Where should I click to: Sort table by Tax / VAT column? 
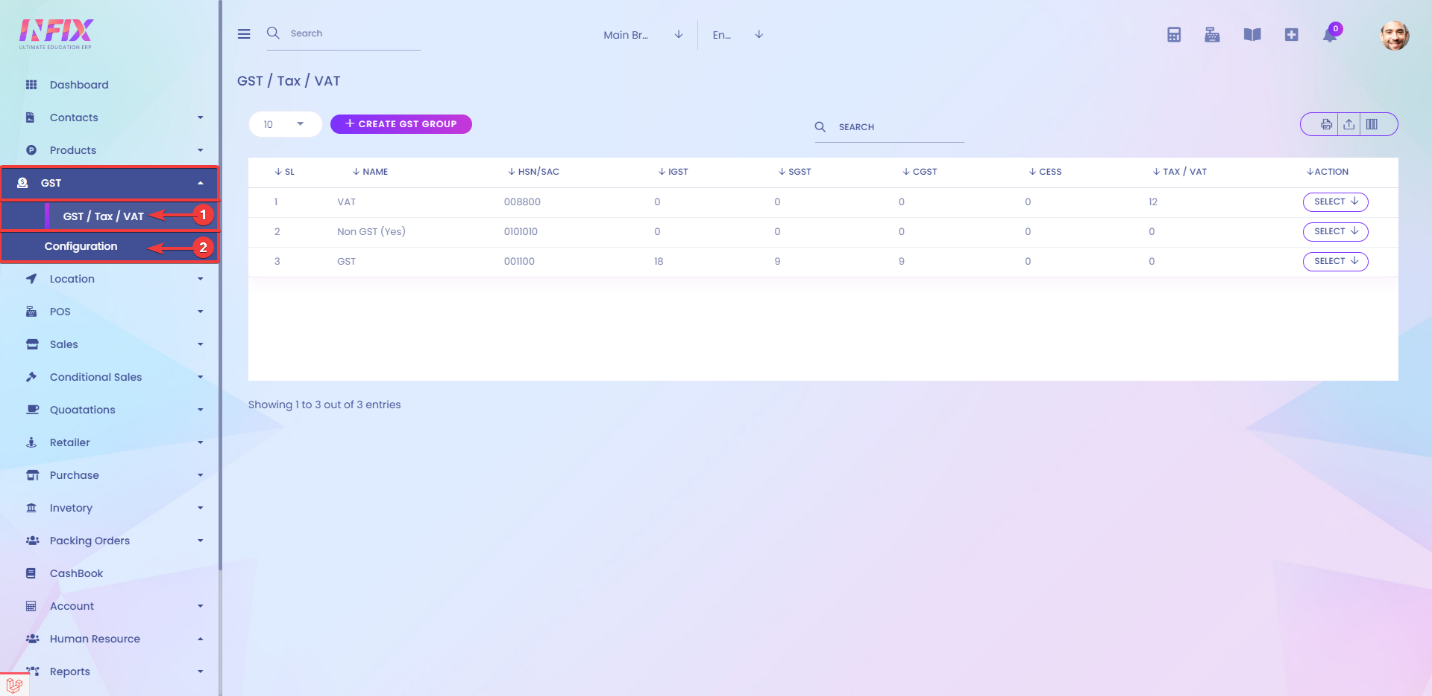tap(1180, 172)
